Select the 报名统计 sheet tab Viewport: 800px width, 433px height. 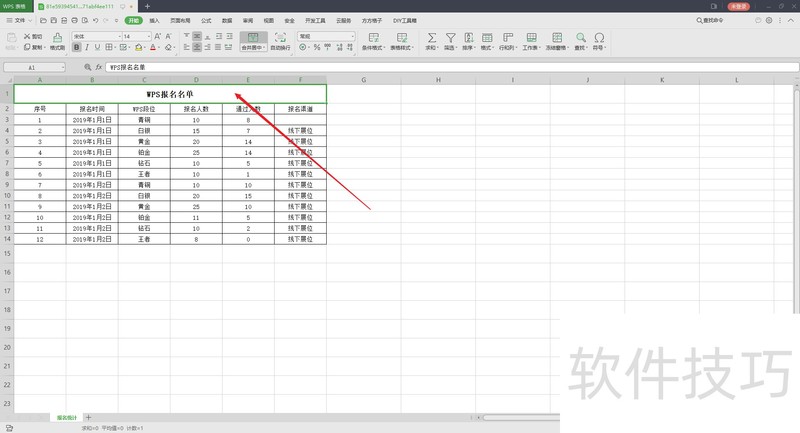click(66, 418)
